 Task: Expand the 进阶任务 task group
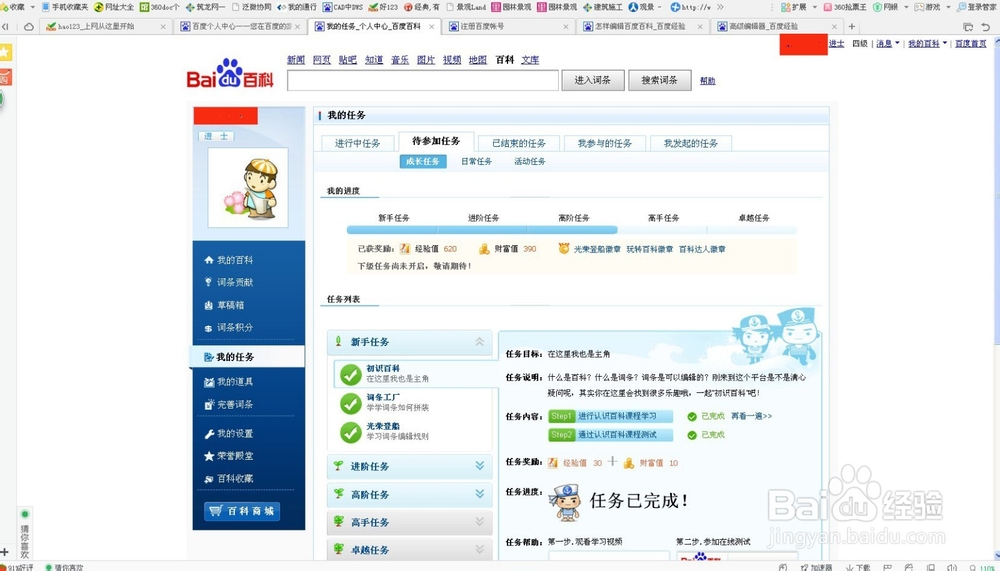pos(480,466)
